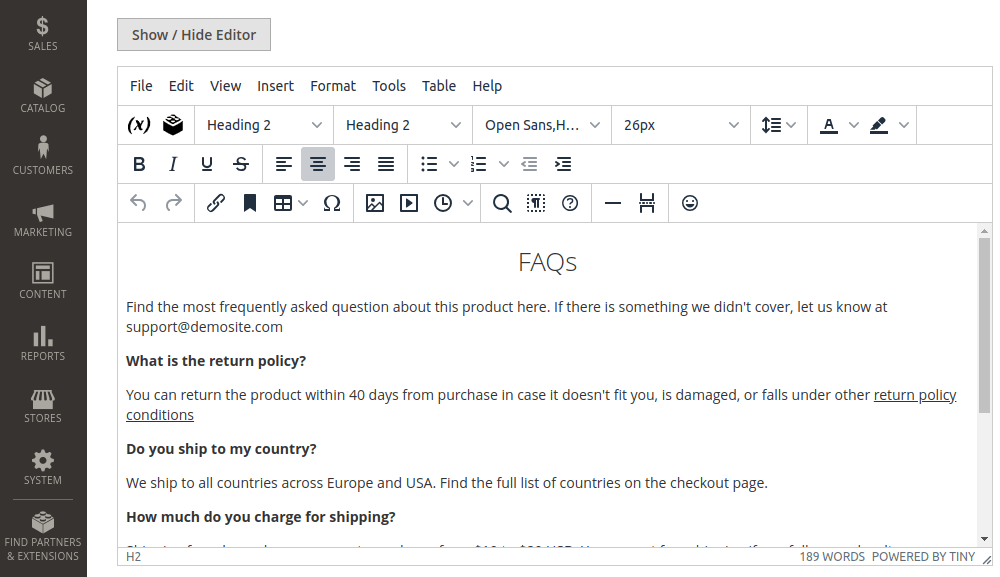Image resolution: width=1000 pixels, height=577 pixels.
Task: Align the text right
Action: coord(352,164)
